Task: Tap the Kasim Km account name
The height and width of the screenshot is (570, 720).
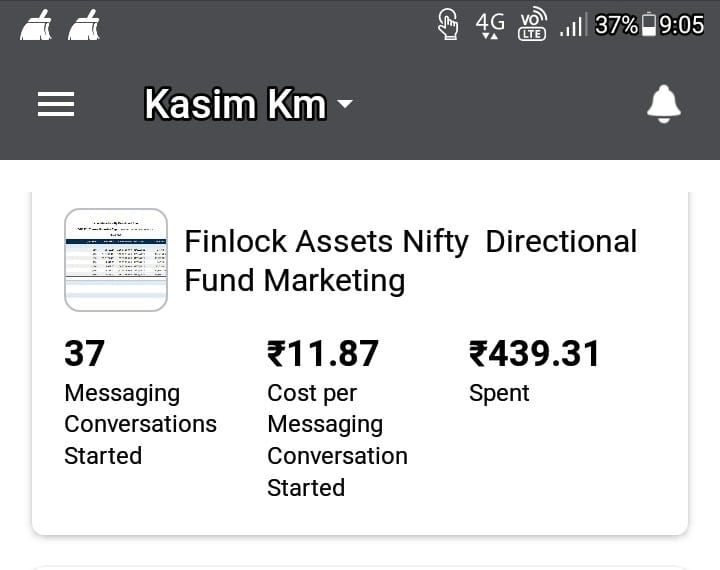Action: point(235,104)
